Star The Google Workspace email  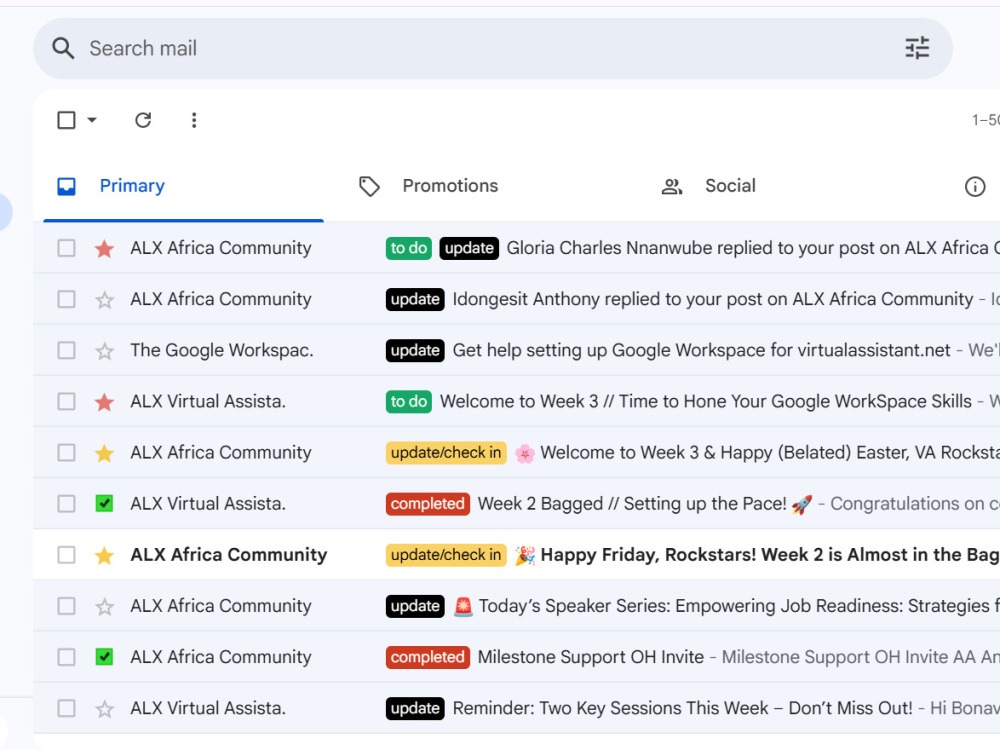104,350
